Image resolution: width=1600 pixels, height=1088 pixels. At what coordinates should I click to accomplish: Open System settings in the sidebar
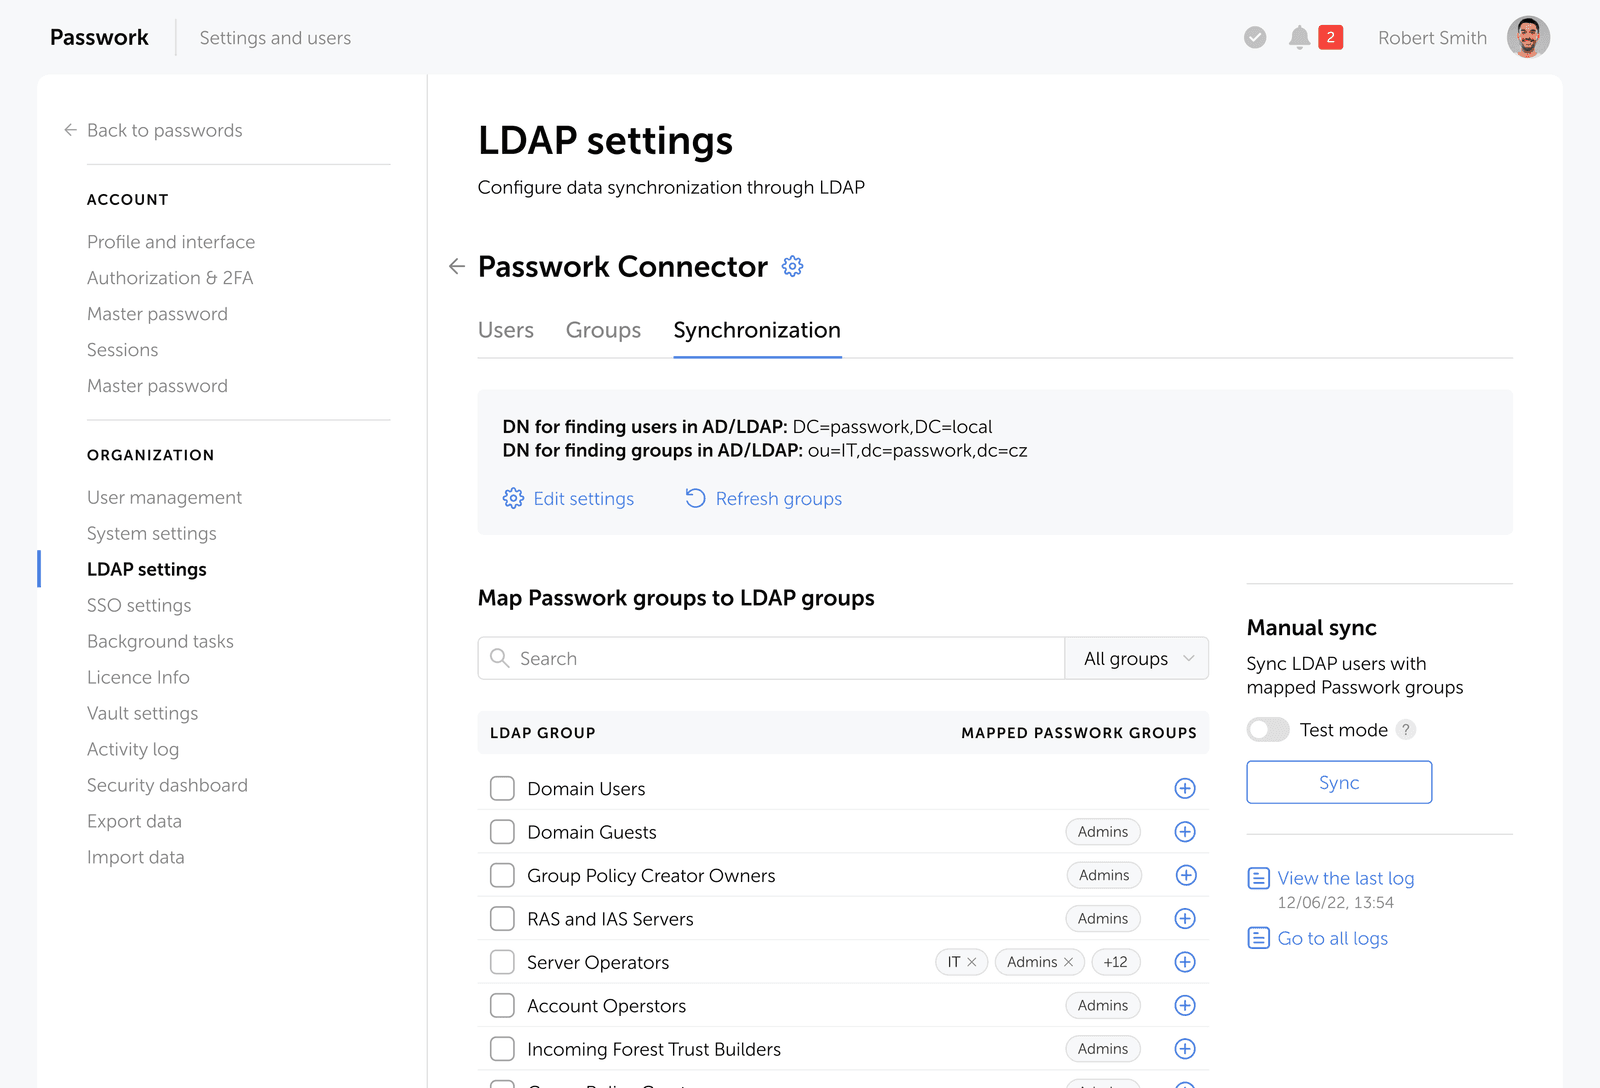coord(151,533)
